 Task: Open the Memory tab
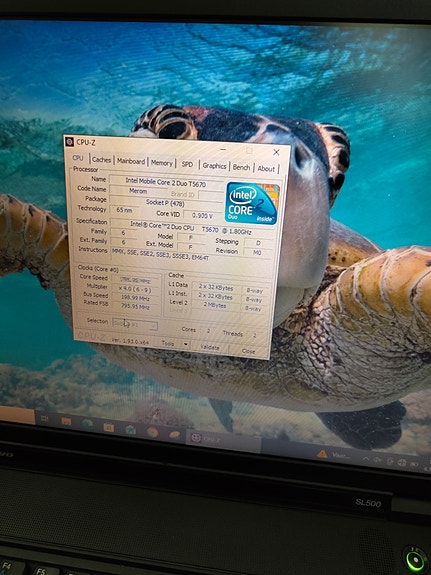[x=161, y=163]
